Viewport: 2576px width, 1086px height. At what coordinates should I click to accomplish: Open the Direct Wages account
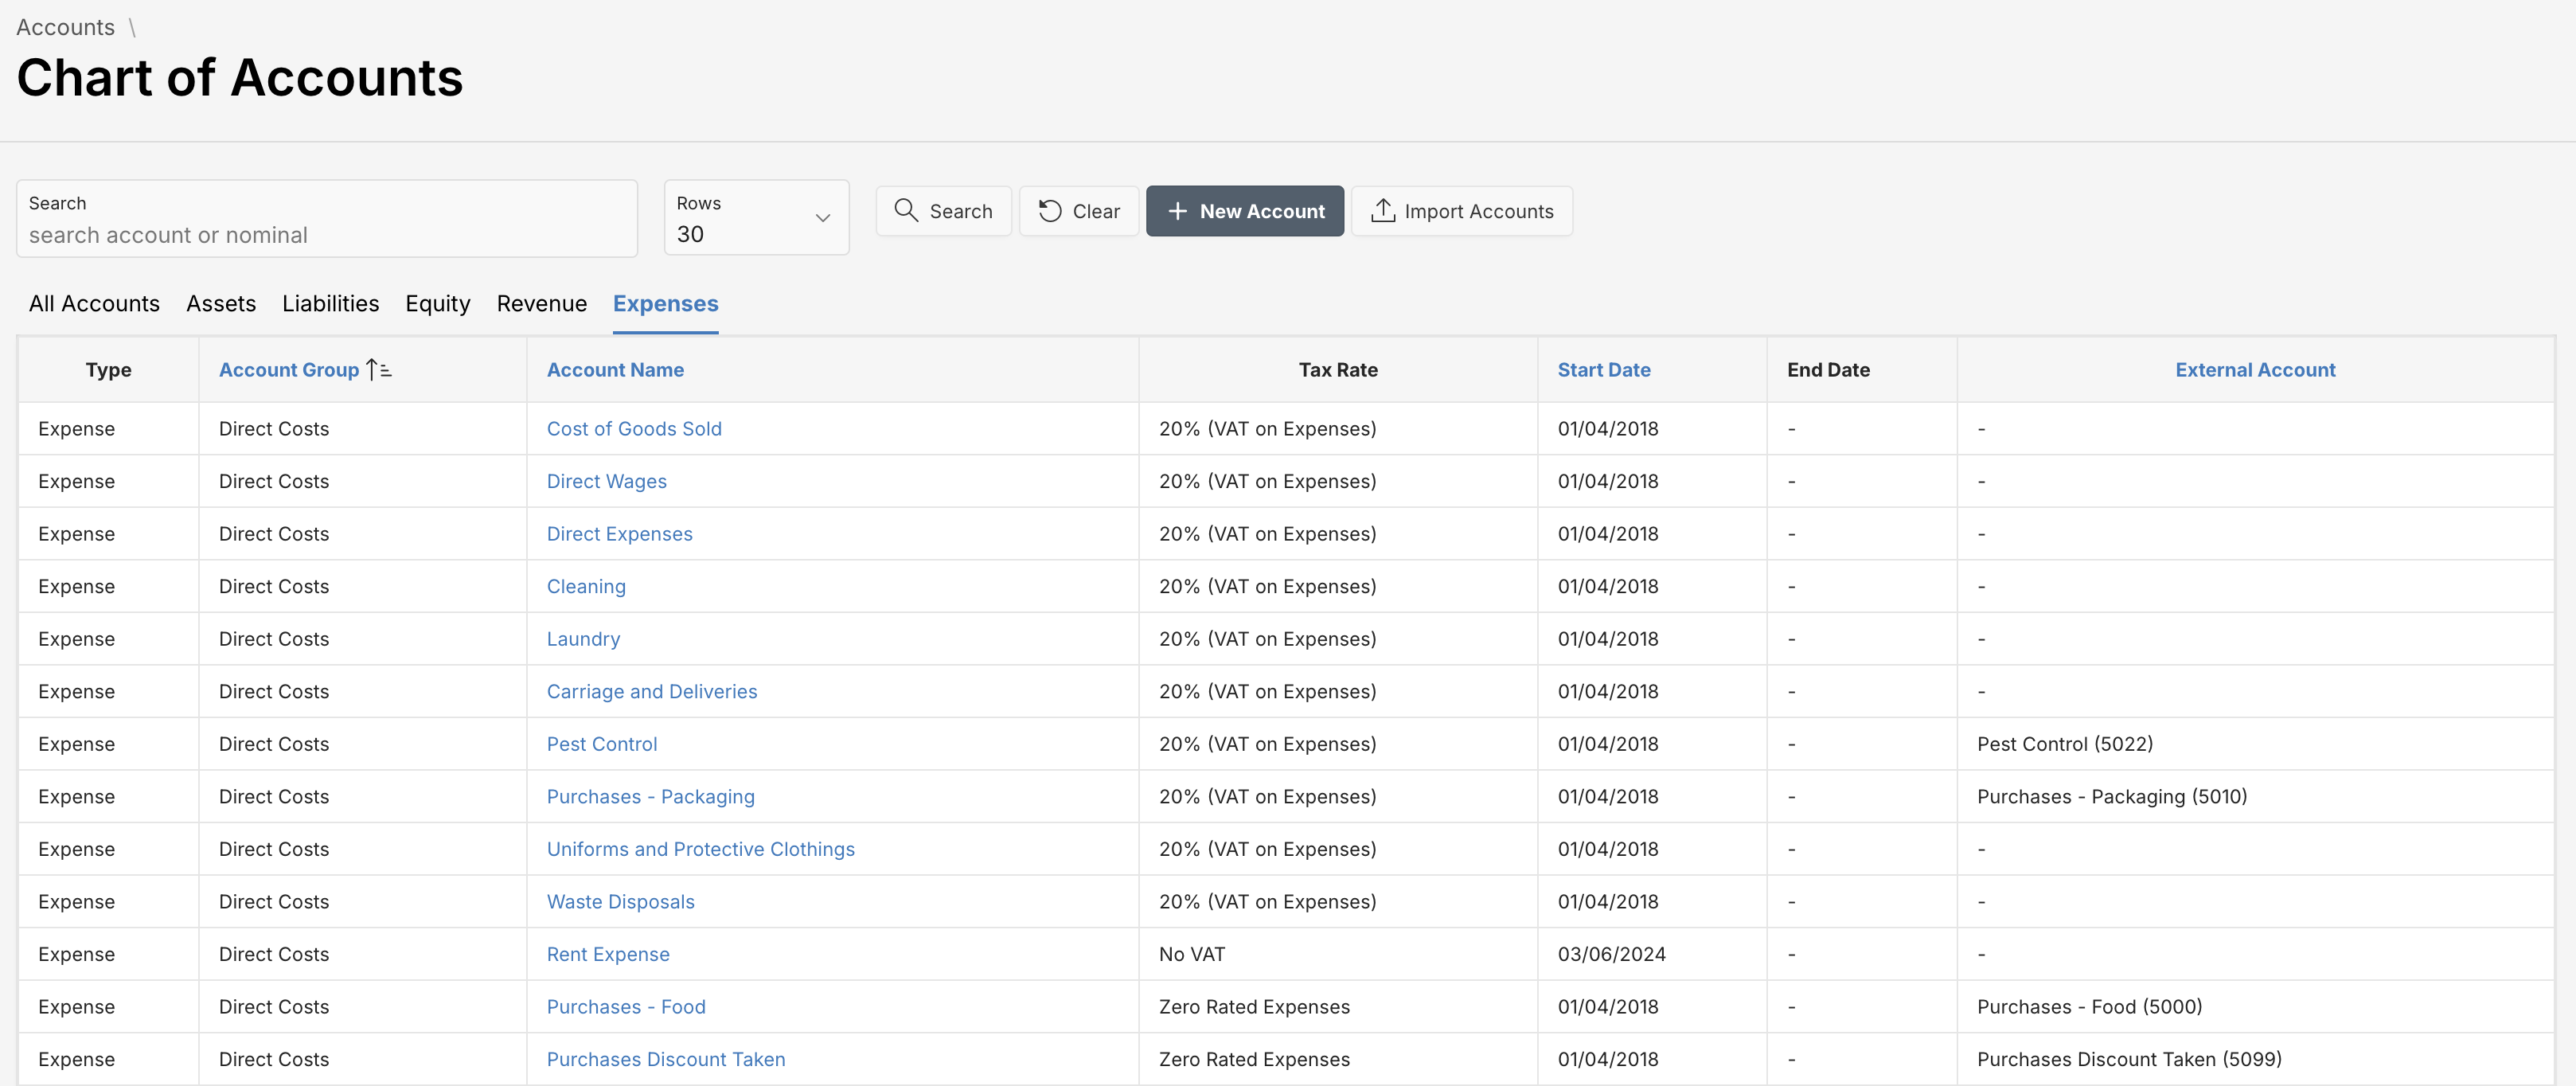606,482
